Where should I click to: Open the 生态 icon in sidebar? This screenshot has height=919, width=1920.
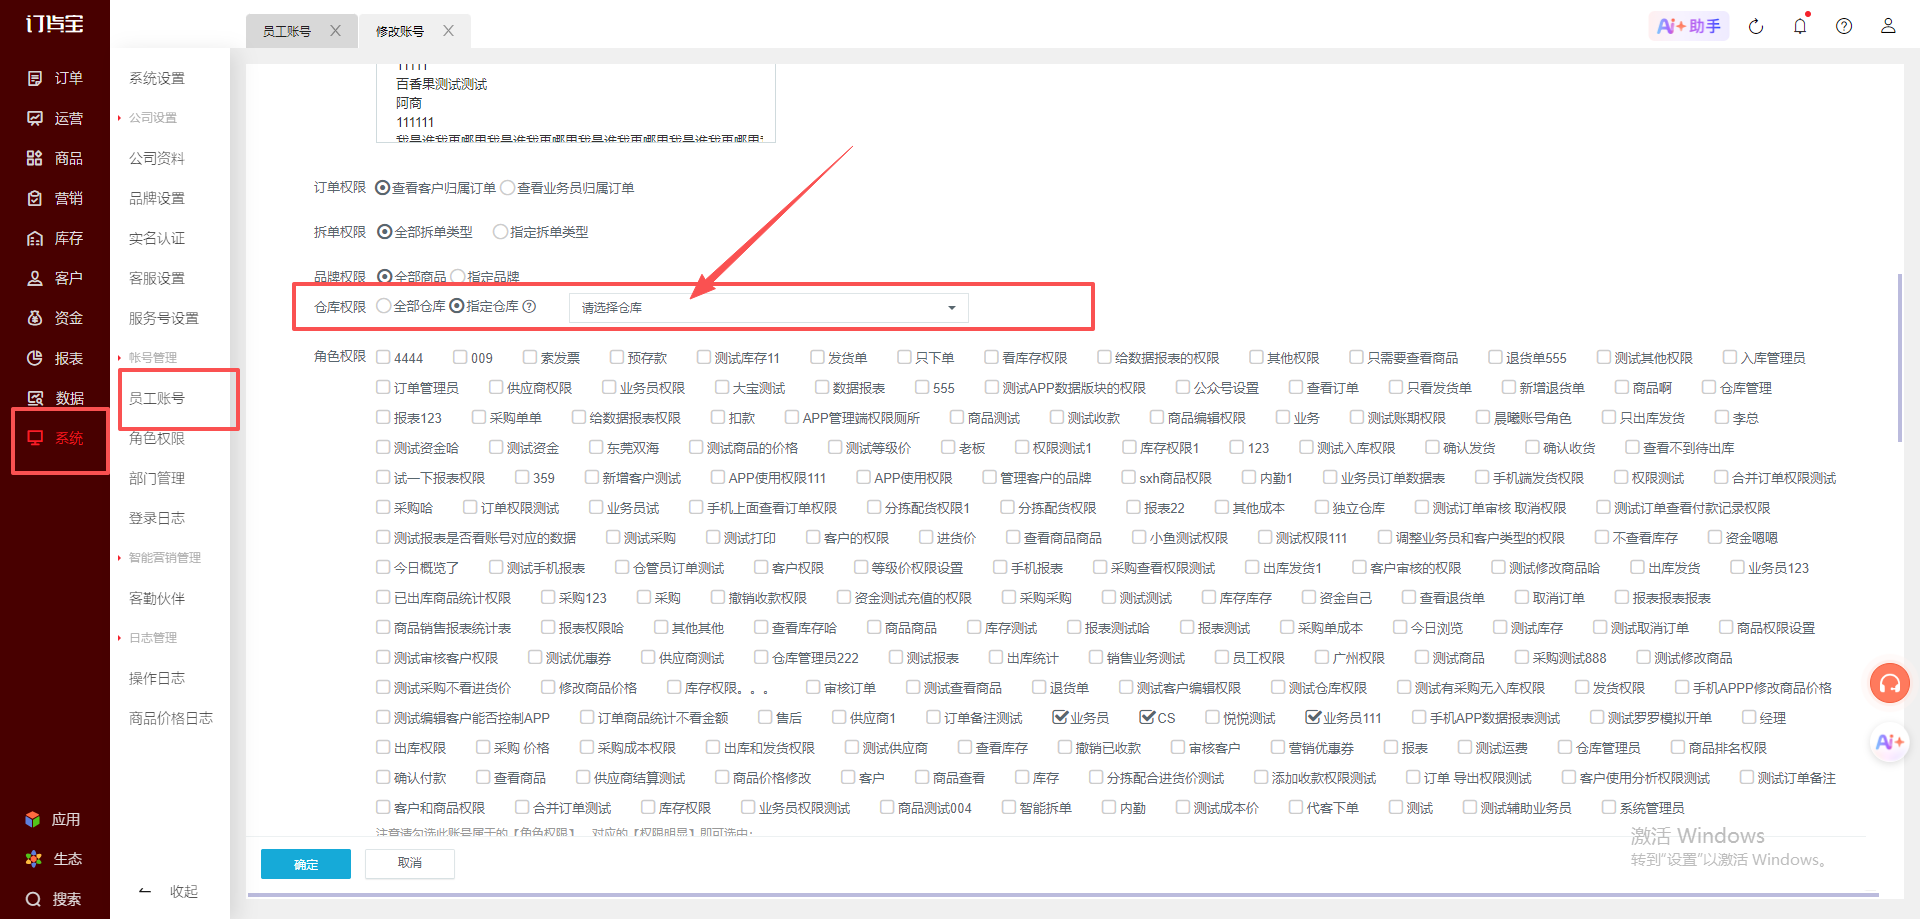click(x=33, y=859)
